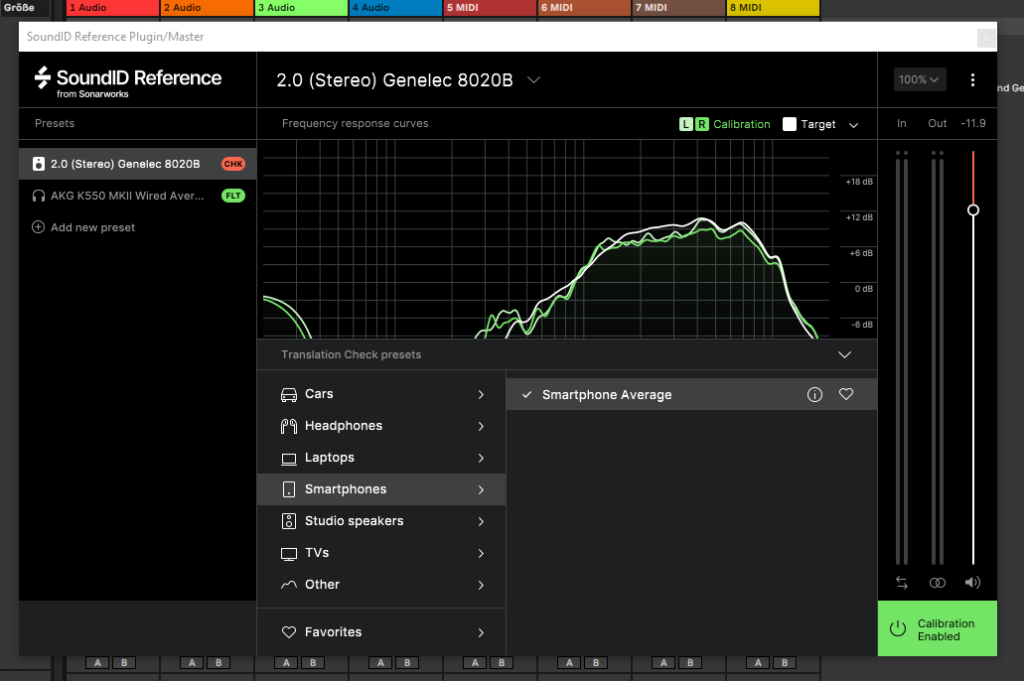Viewport: 1024px width, 681px height.
Task: Toggle the L channel calibration curve
Action: (x=686, y=124)
